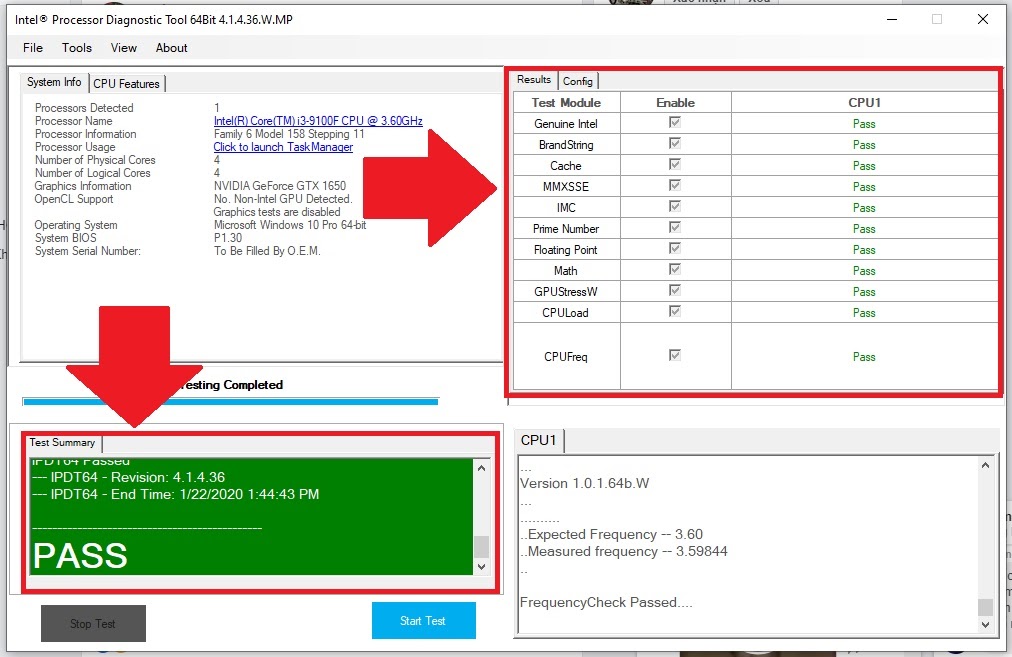Click Family 6 Model 158 Stepping 11
This screenshot has height=657, width=1012.
pos(289,134)
